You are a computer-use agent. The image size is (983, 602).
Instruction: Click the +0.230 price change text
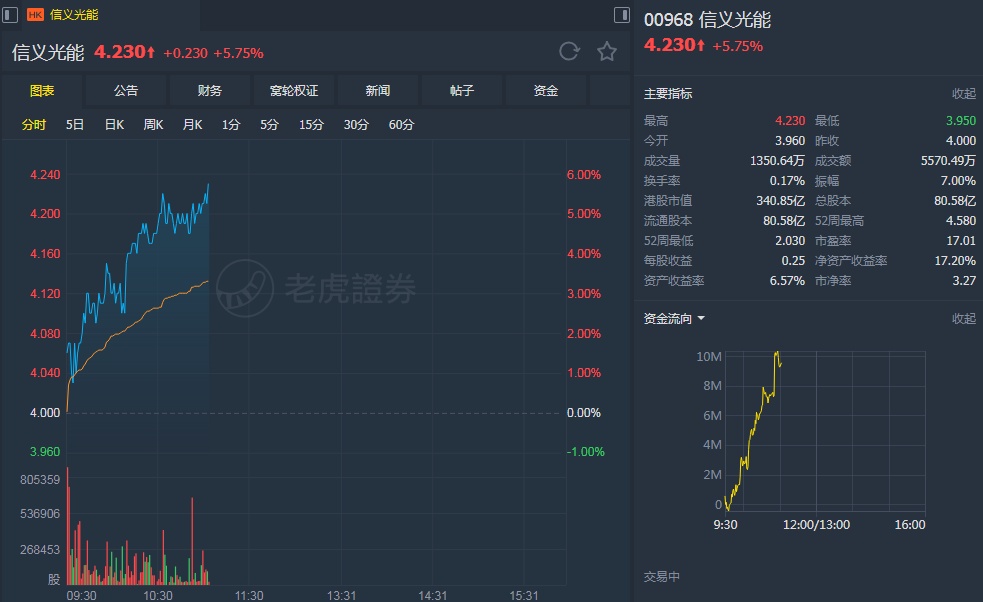186,53
